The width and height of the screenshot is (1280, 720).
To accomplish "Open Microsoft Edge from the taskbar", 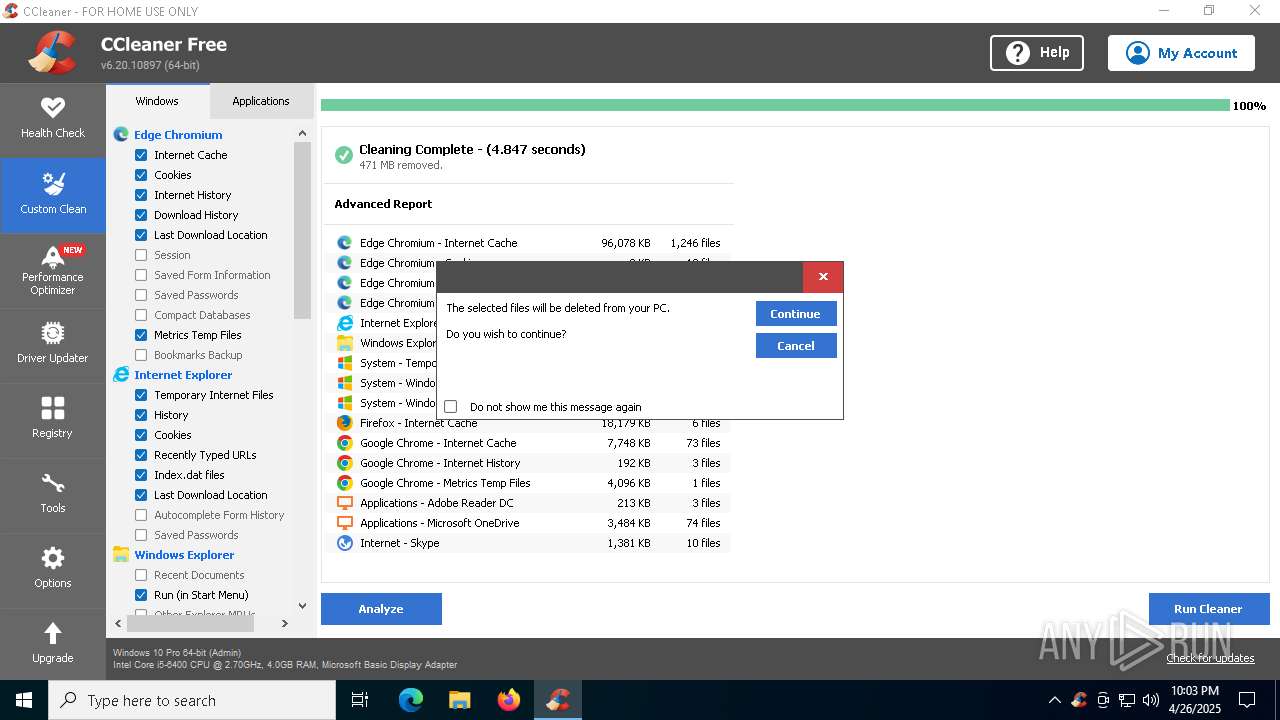I will (411, 700).
